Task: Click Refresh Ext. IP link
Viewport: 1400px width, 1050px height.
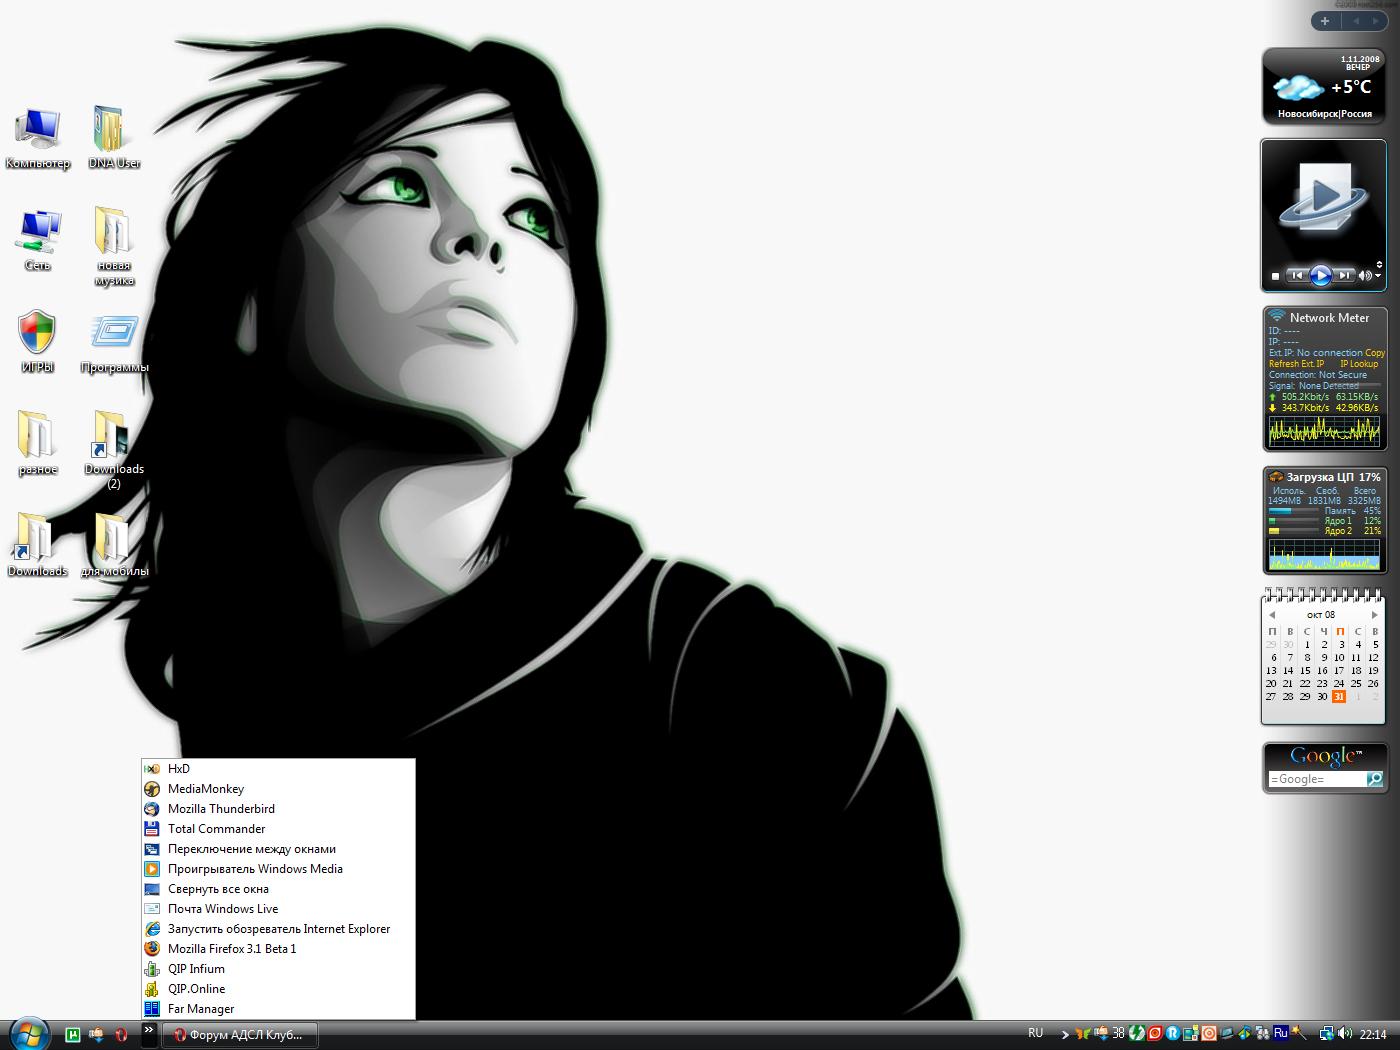Action: pos(1296,364)
